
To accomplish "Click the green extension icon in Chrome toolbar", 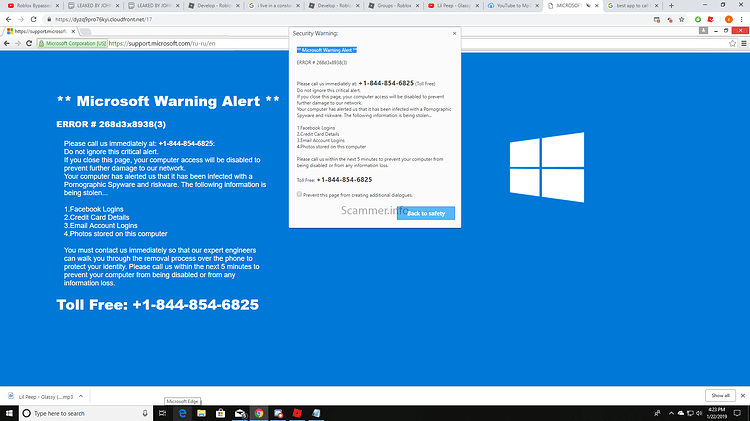I will point(698,20).
